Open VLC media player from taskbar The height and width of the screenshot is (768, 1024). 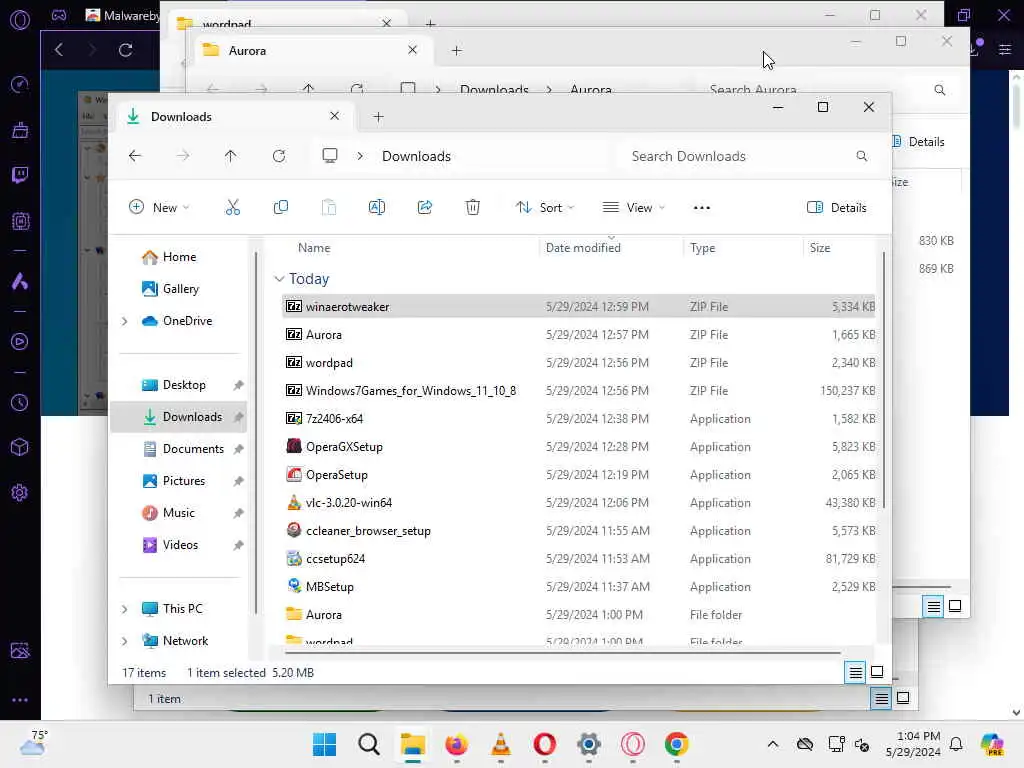pyautogui.click(x=500, y=744)
